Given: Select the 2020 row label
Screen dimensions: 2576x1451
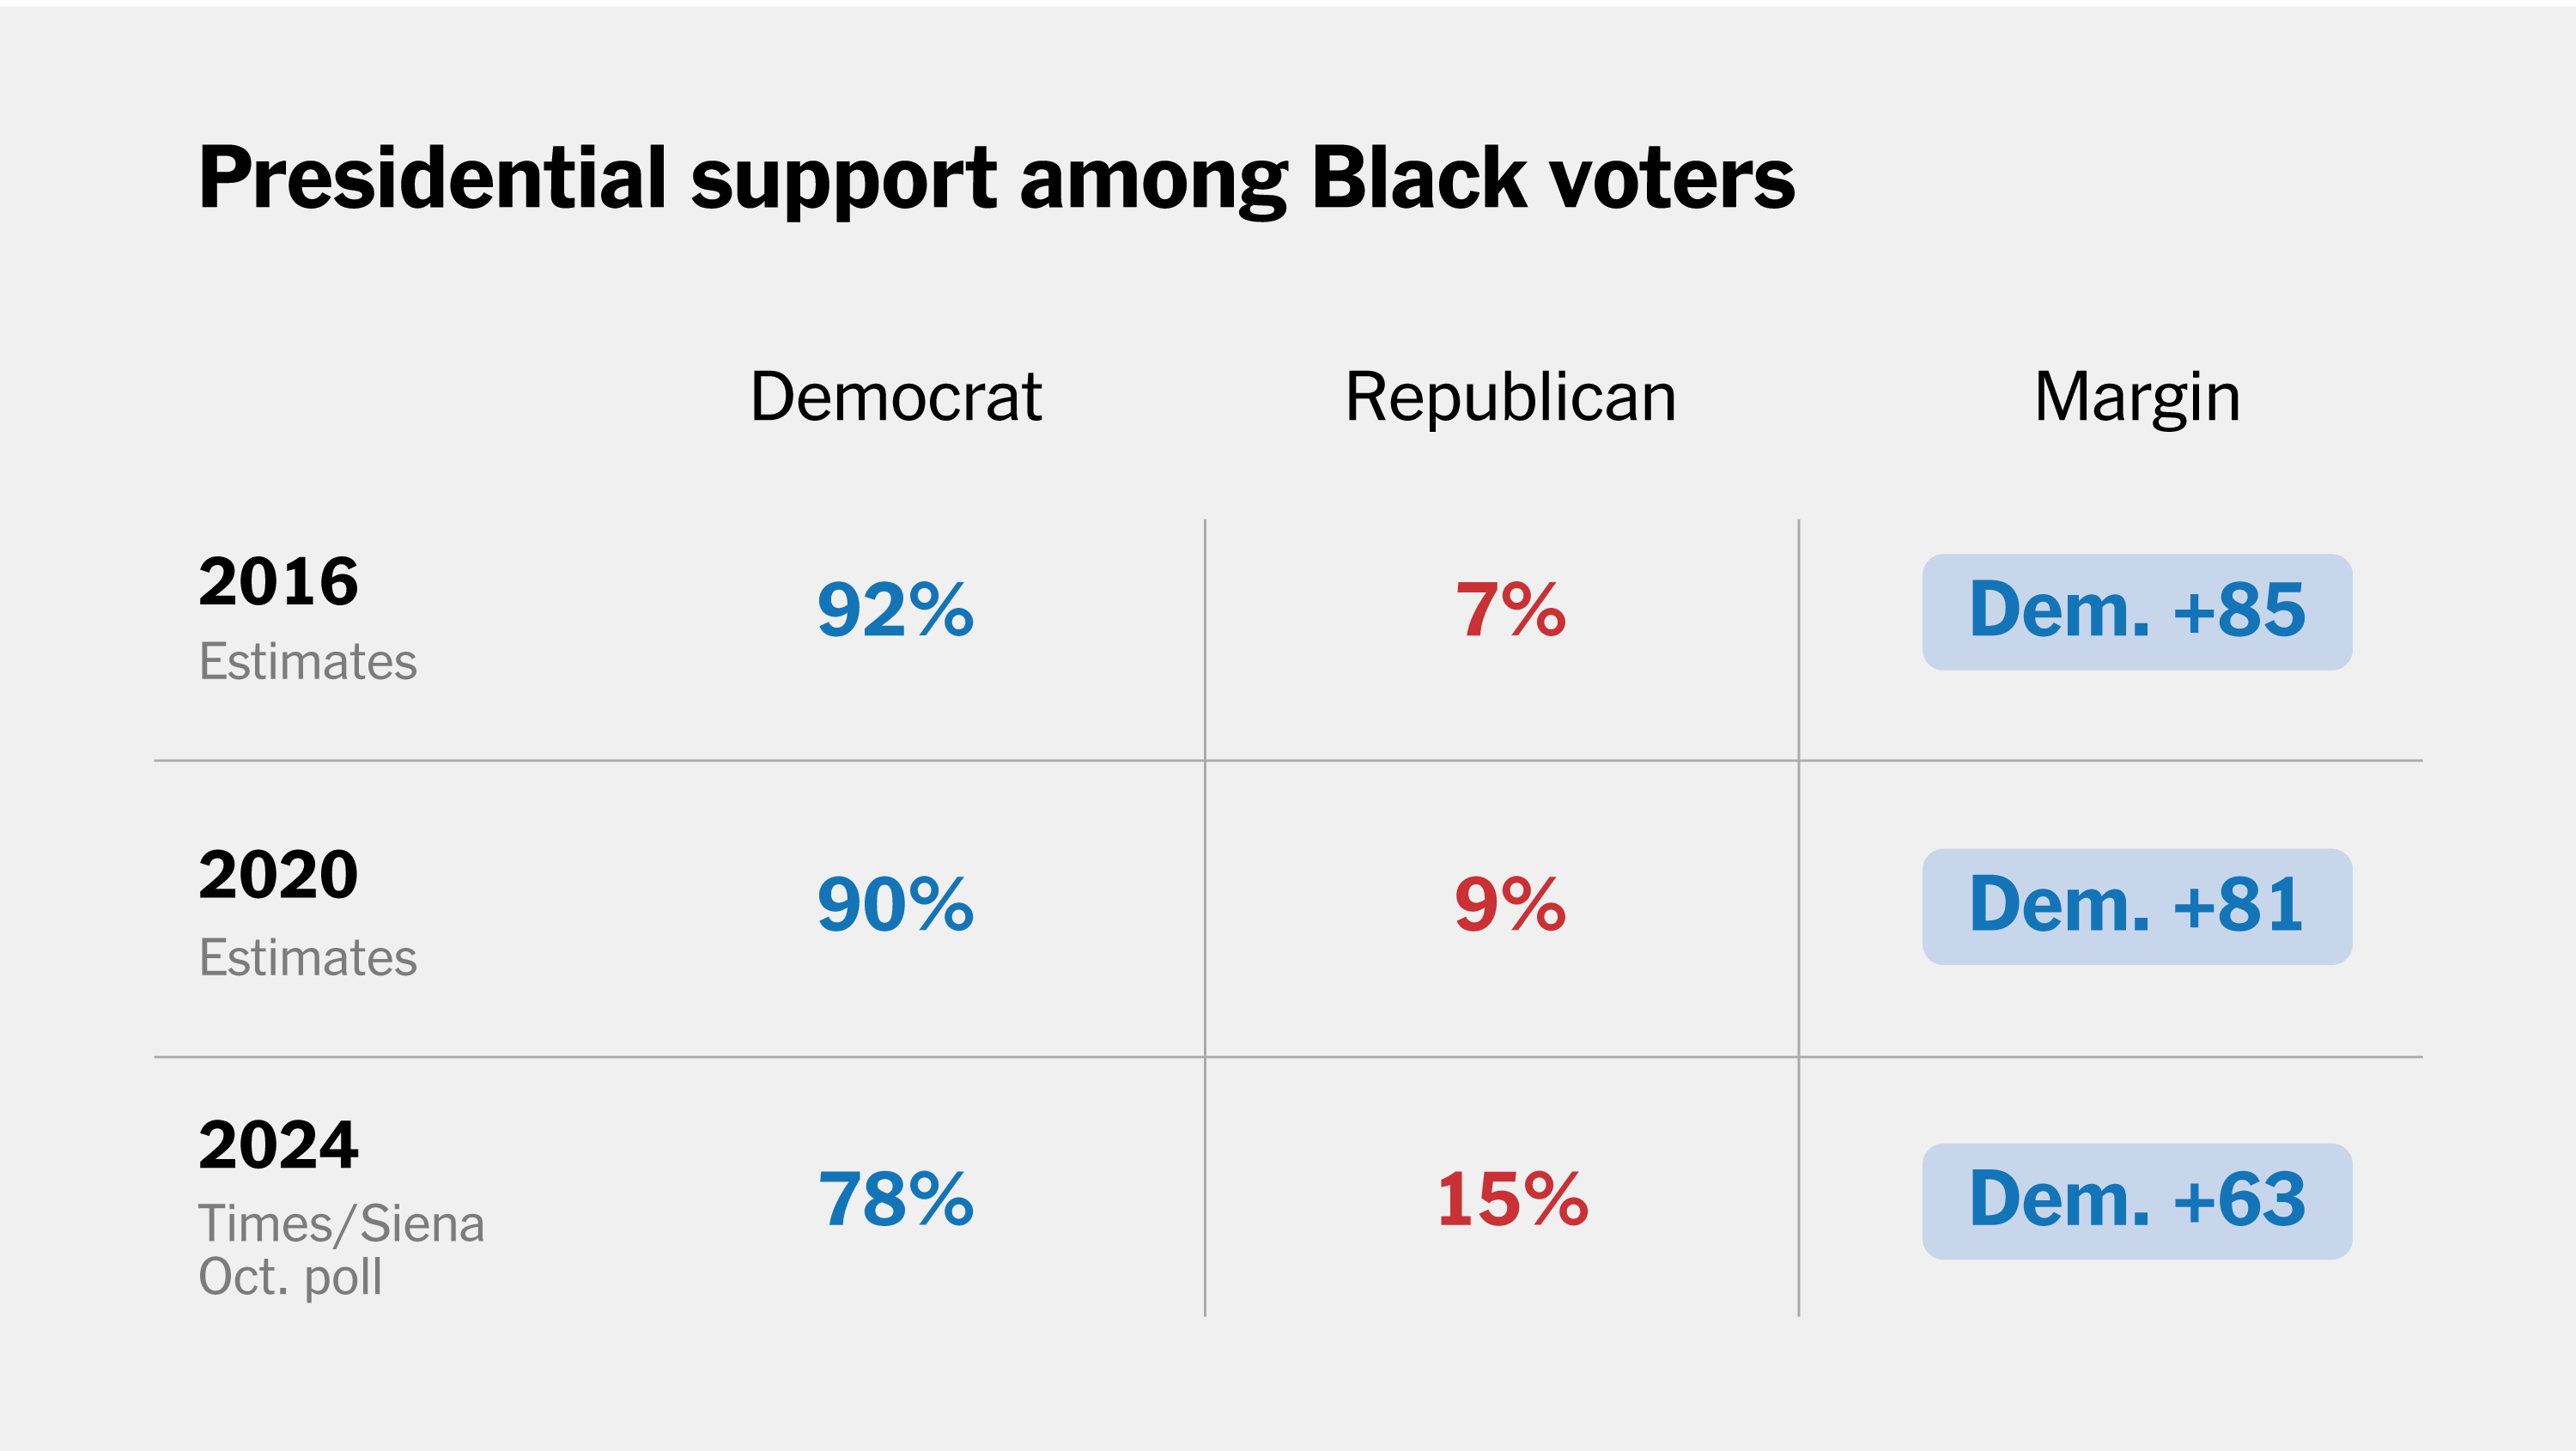Looking at the screenshot, I should tap(278, 875).
